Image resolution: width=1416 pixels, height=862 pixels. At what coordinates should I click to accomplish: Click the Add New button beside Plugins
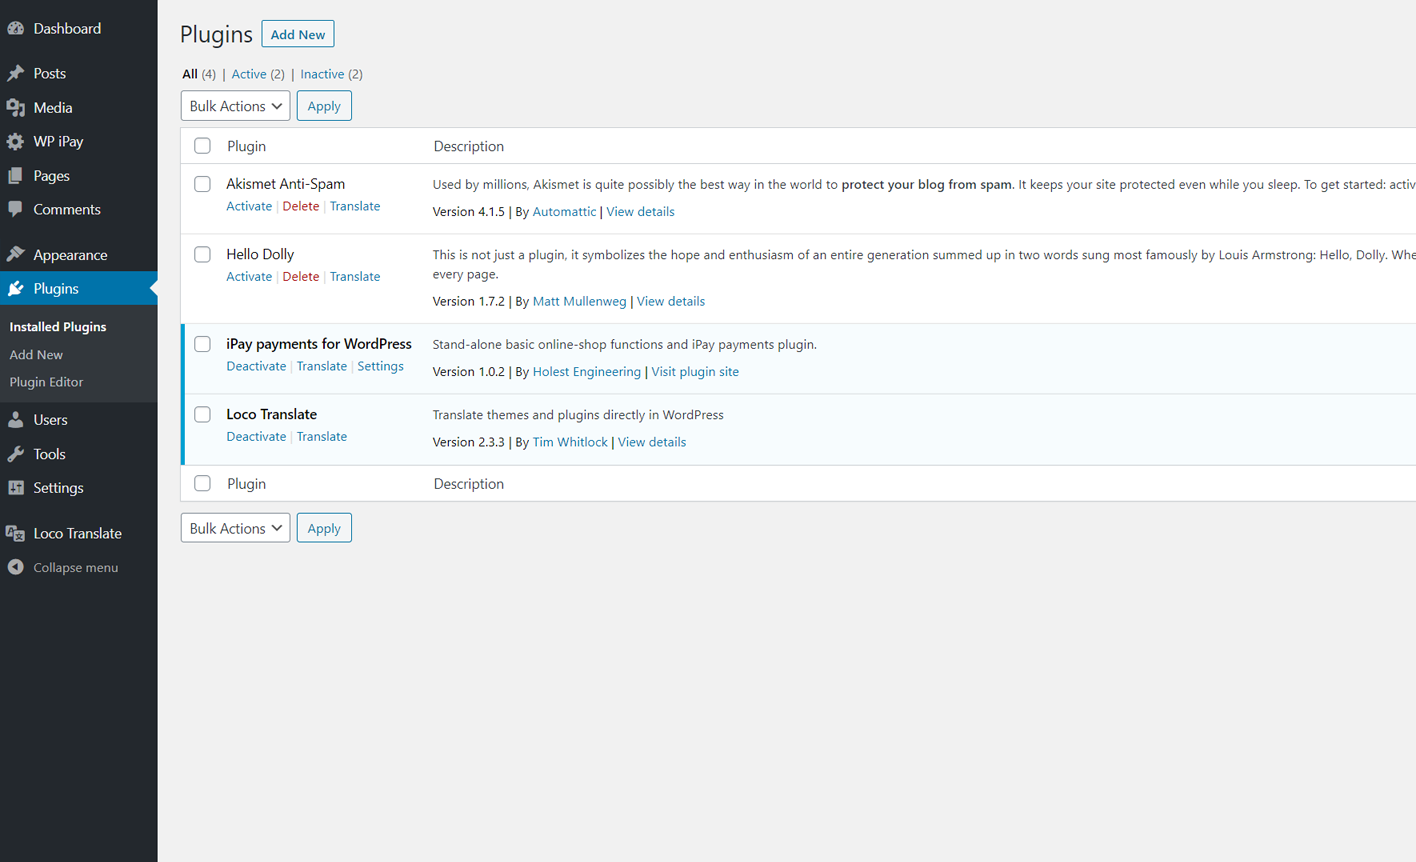click(298, 34)
